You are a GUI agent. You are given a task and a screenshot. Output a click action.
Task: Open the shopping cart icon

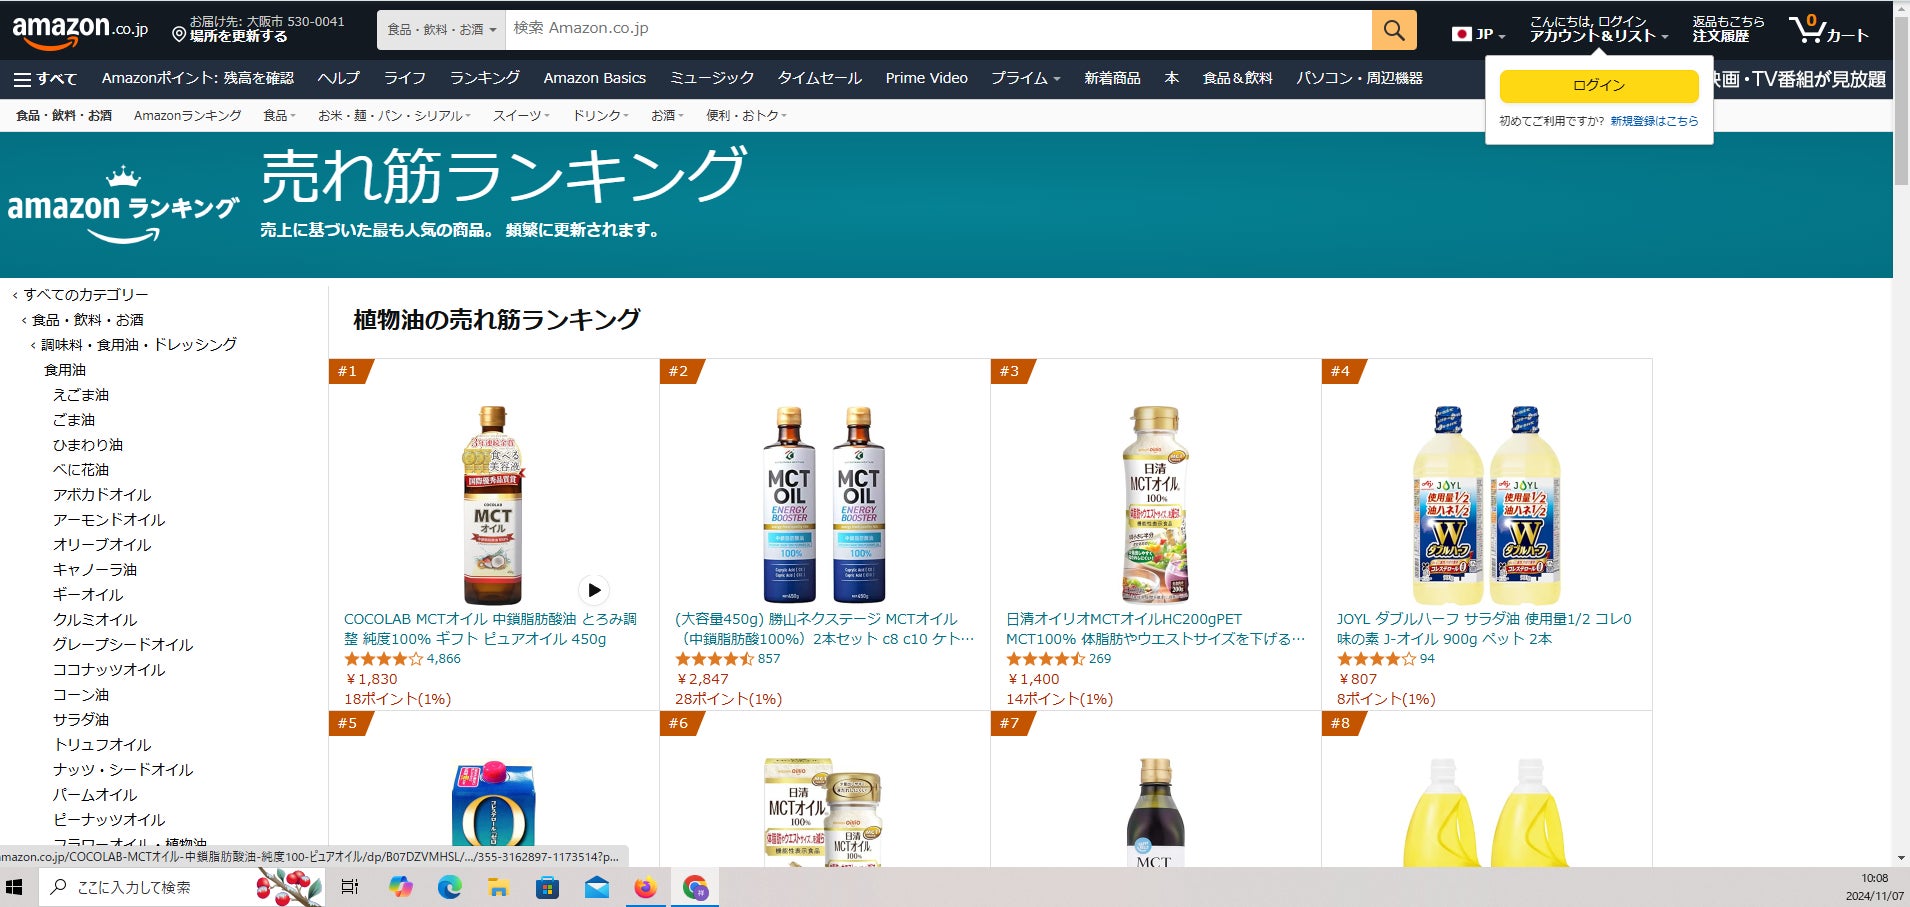pos(1829,30)
